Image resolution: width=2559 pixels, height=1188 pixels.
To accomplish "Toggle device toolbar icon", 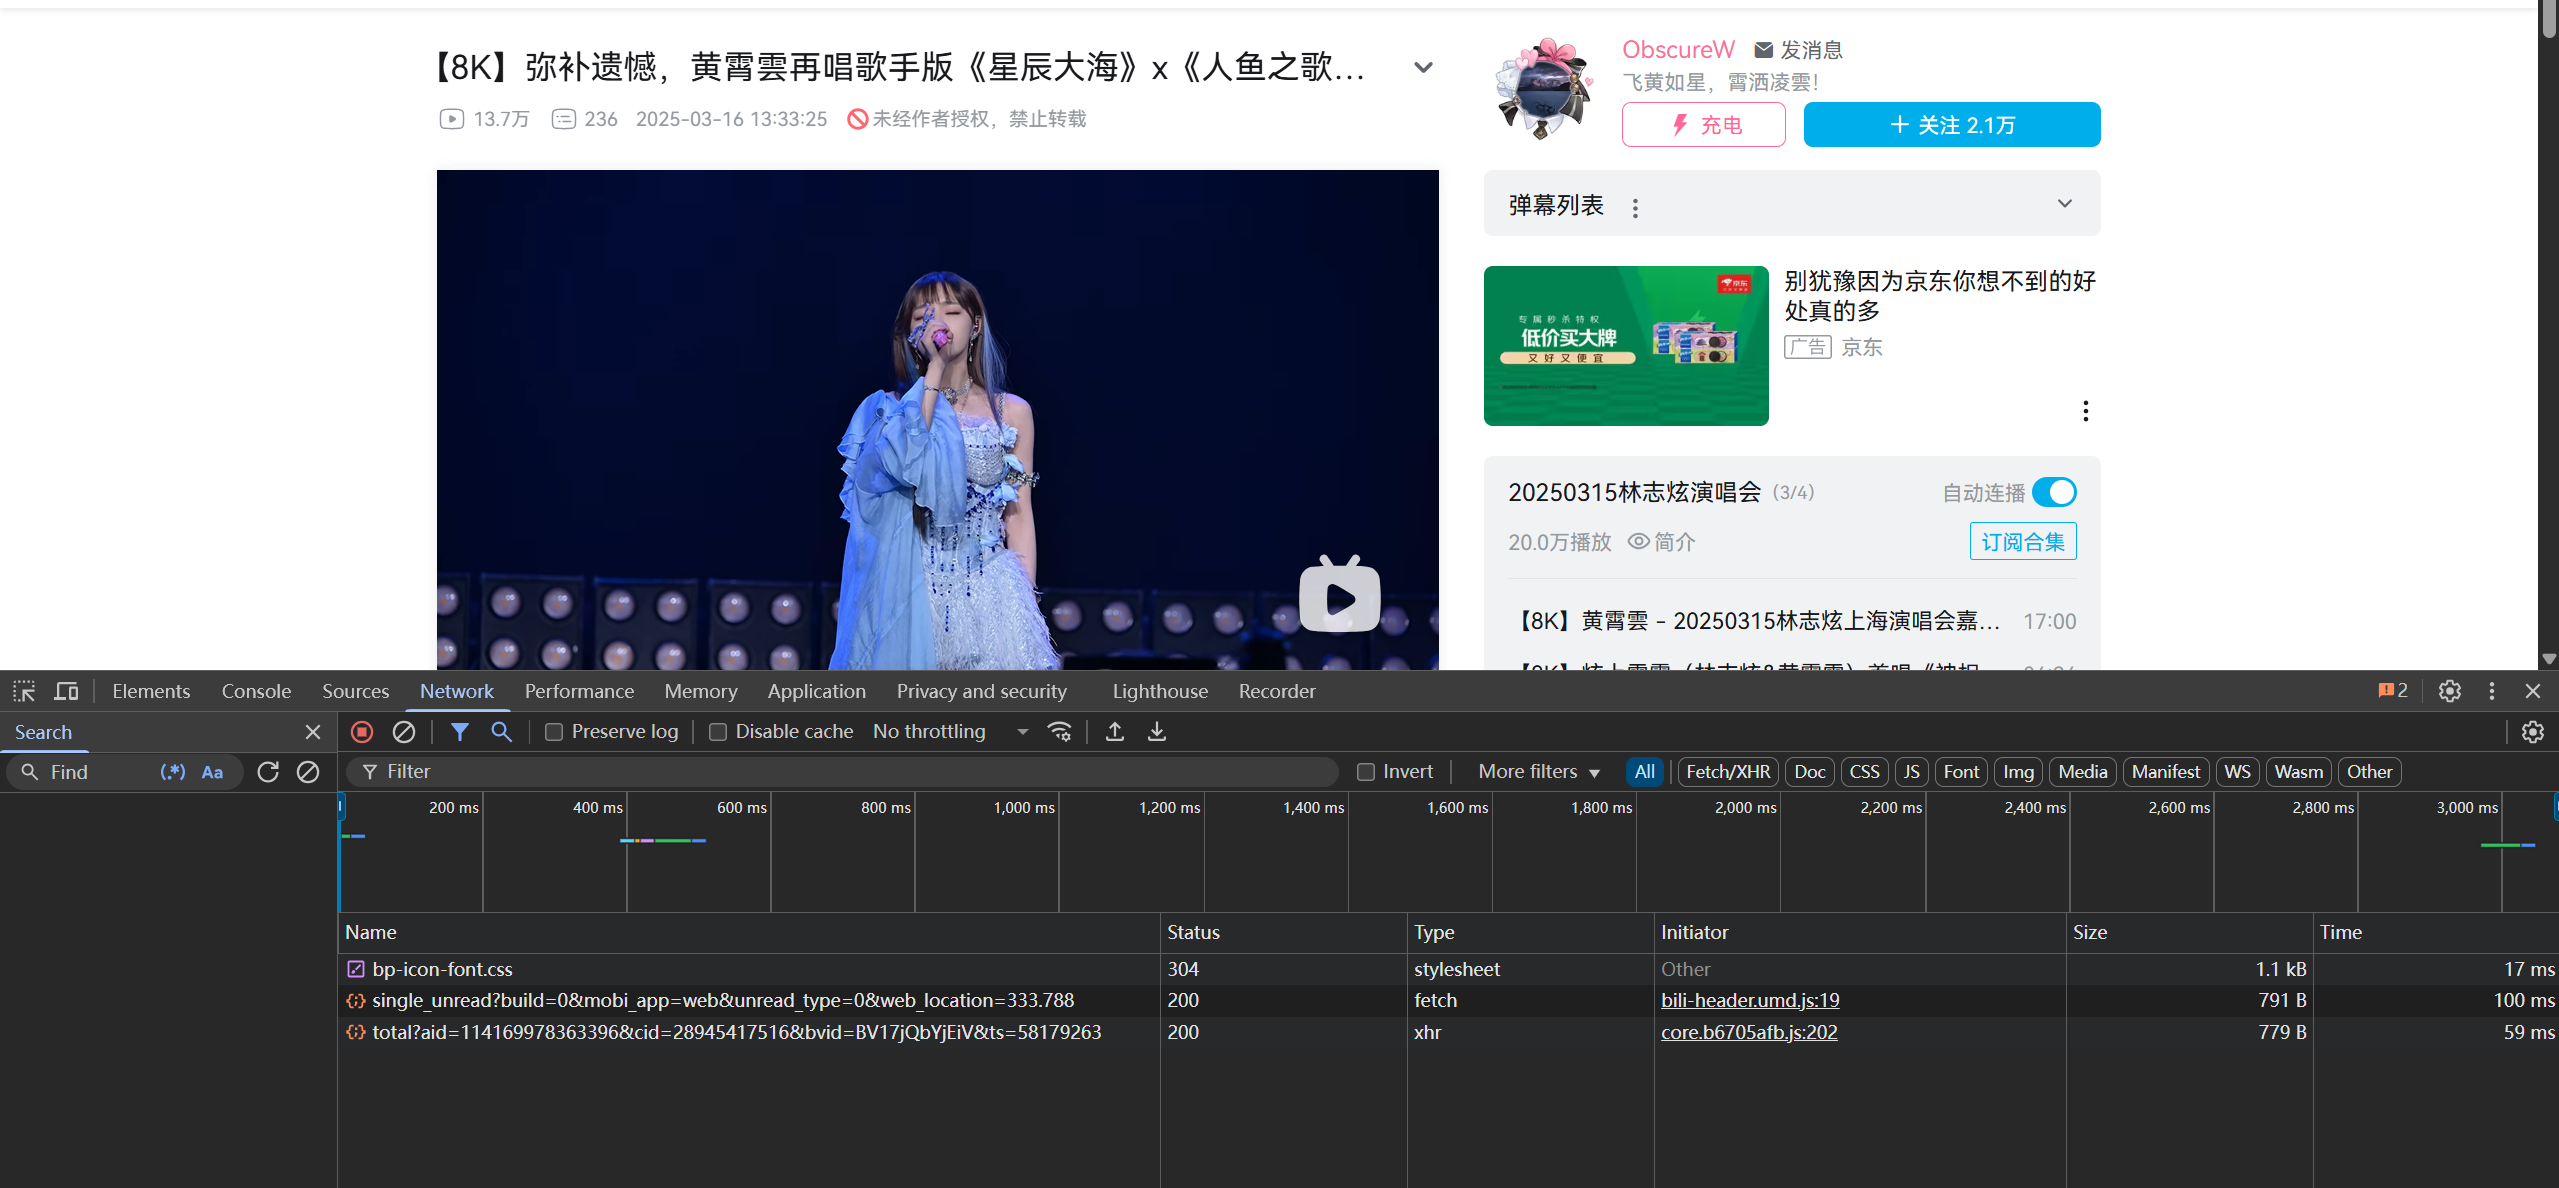I will tap(66, 691).
